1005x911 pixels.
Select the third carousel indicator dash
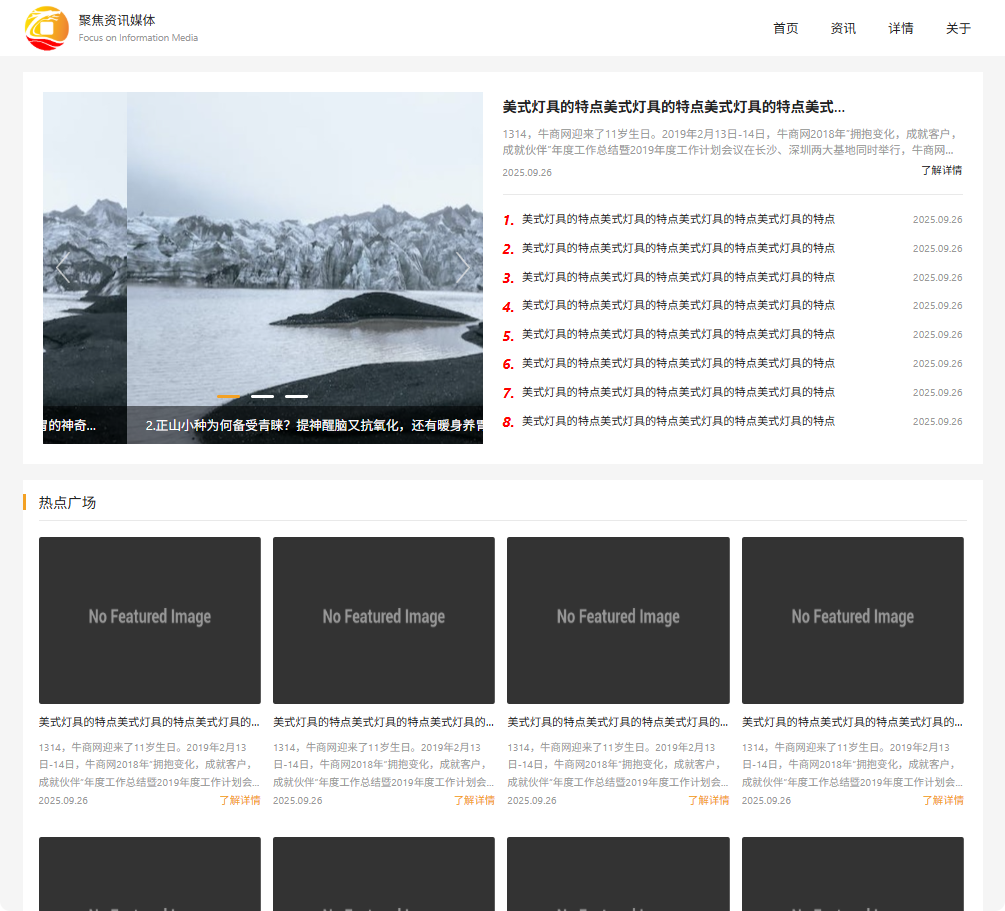pyautogui.click(x=296, y=396)
